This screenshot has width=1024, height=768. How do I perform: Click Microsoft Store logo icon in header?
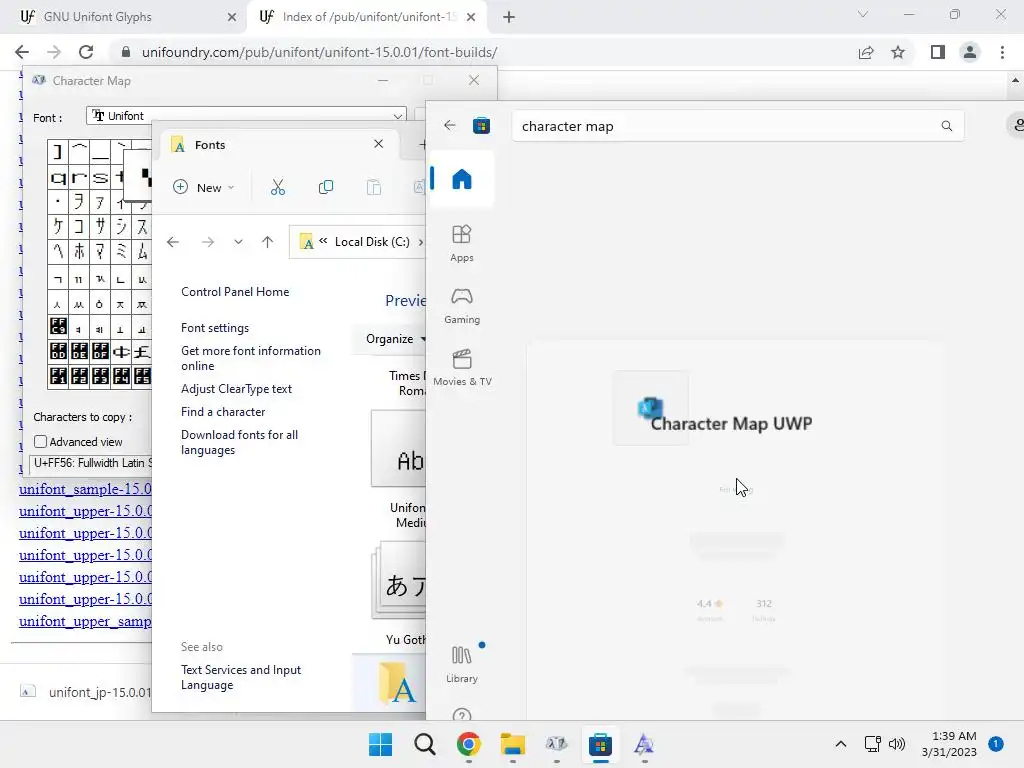coord(481,125)
